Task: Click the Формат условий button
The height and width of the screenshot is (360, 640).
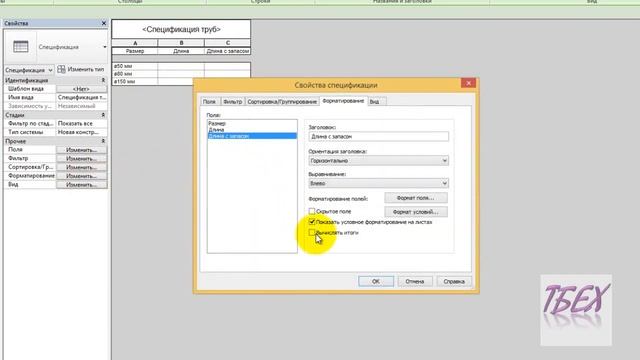Action: (416, 212)
